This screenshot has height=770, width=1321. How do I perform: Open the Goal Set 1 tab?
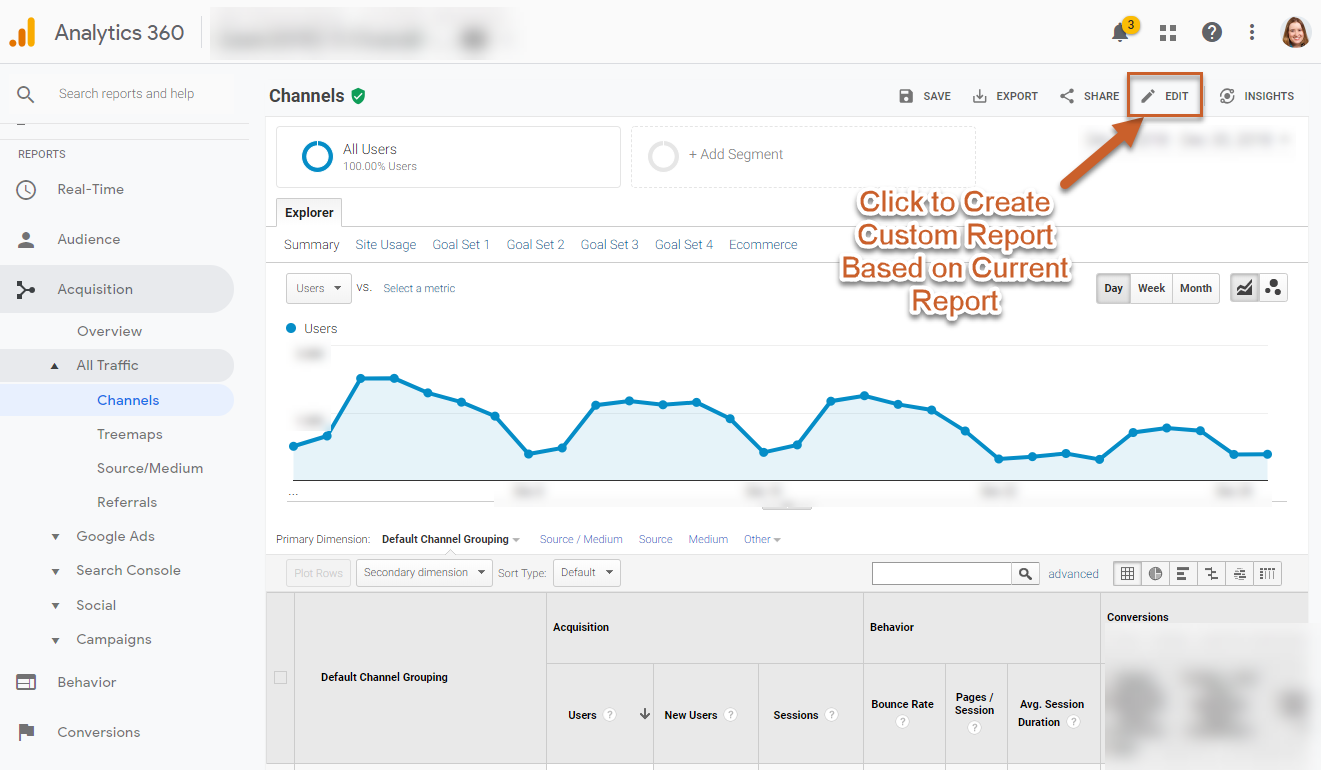coord(461,244)
